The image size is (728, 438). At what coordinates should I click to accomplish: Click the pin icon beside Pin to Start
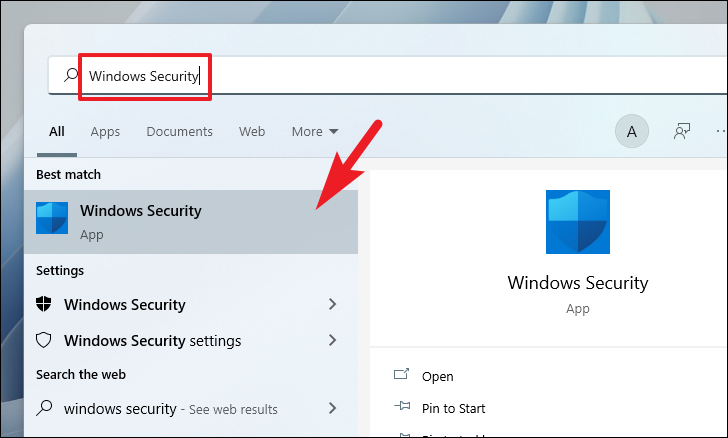point(402,406)
